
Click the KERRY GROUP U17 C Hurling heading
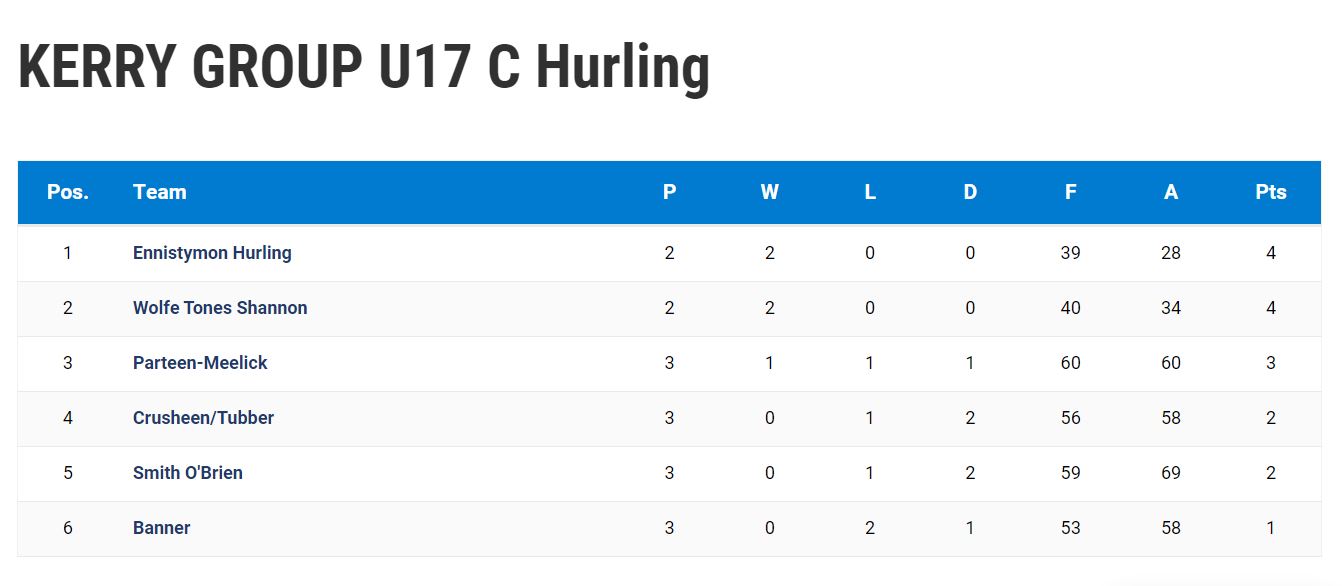click(x=364, y=68)
